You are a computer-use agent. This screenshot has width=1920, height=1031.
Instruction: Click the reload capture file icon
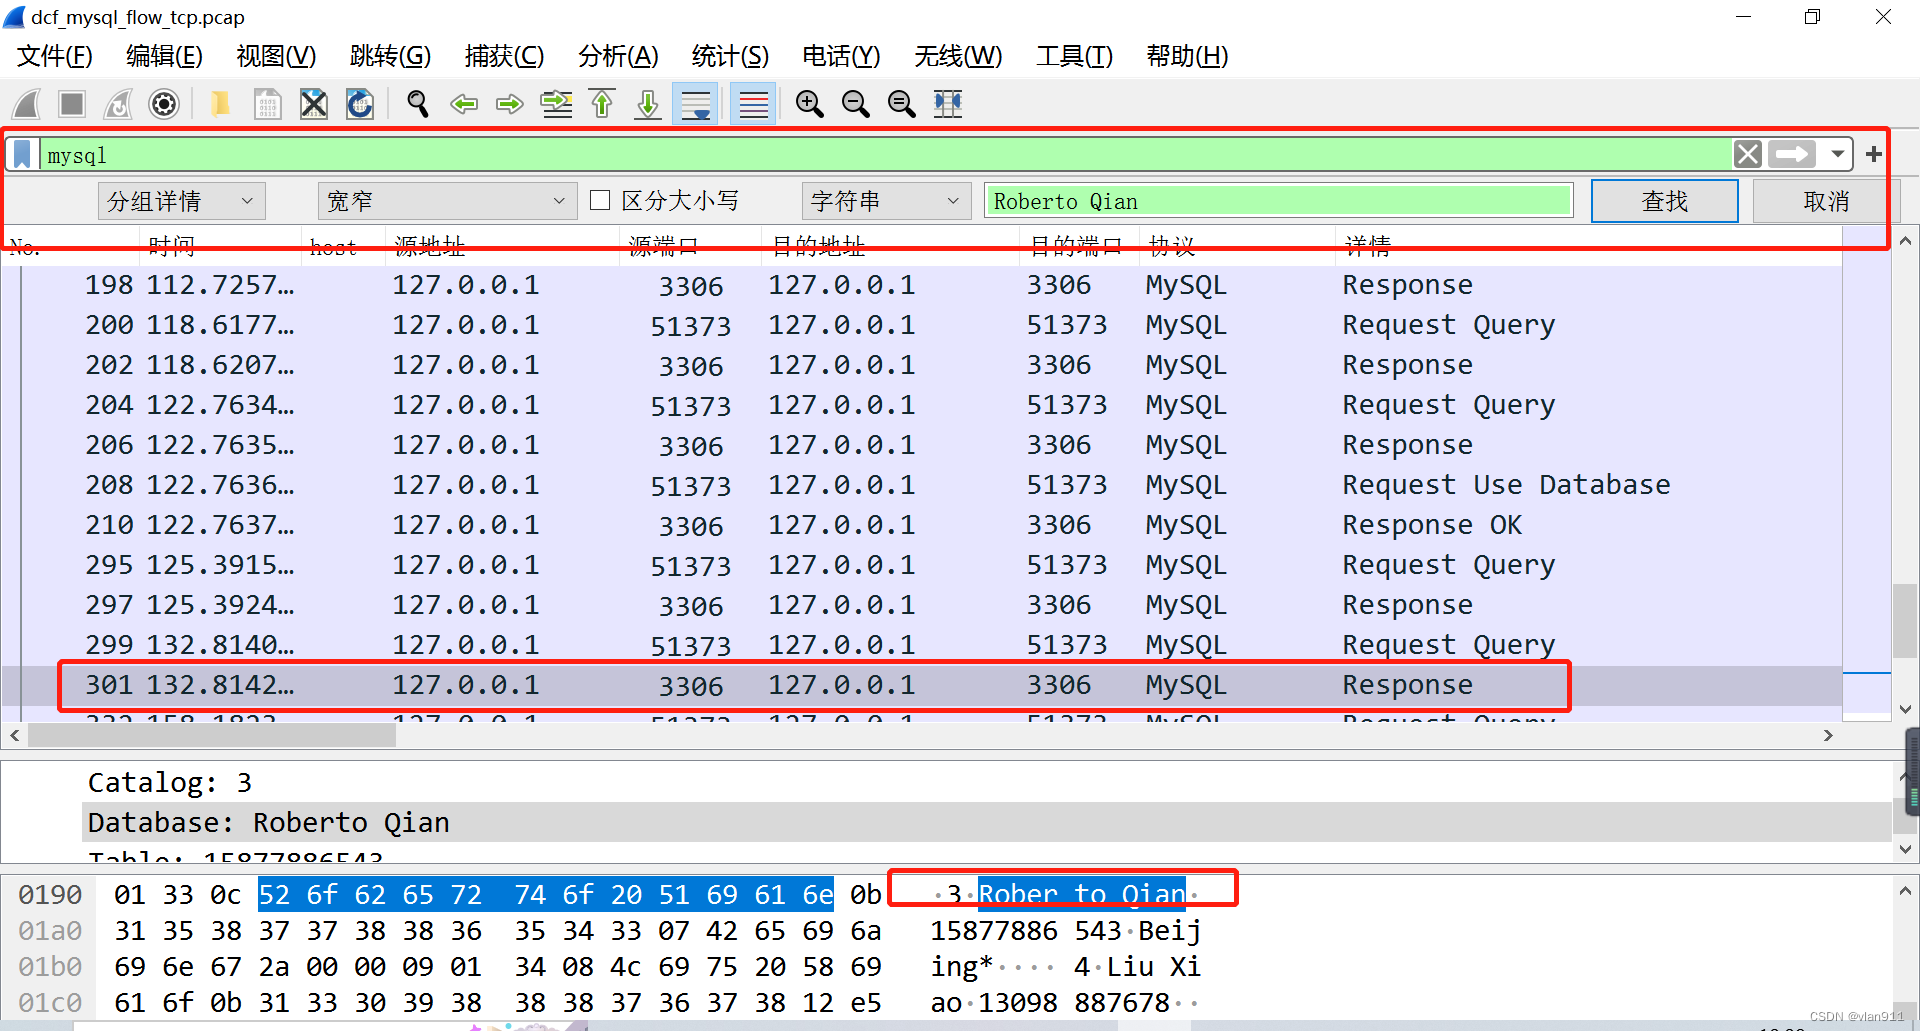click(360, 104)
